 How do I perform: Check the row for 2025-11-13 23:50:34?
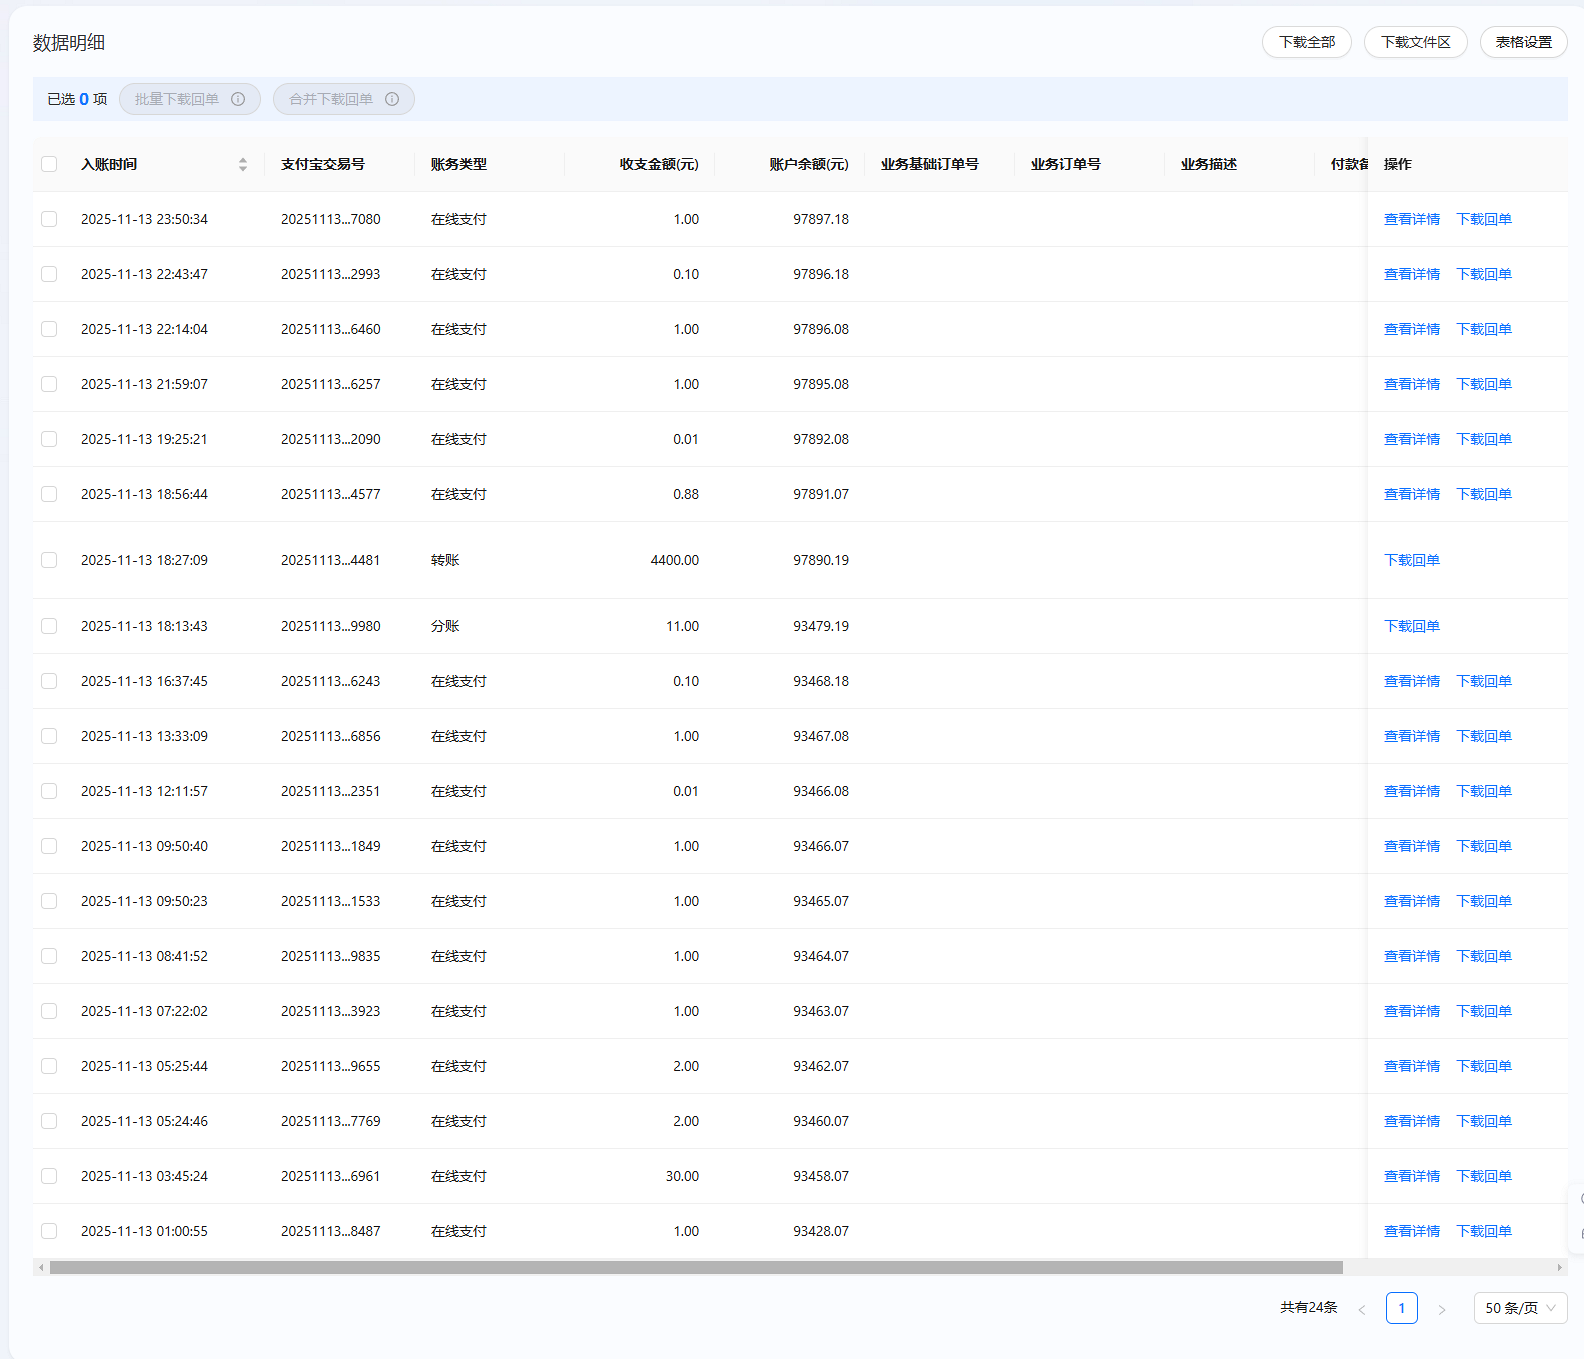click(49, 219)
